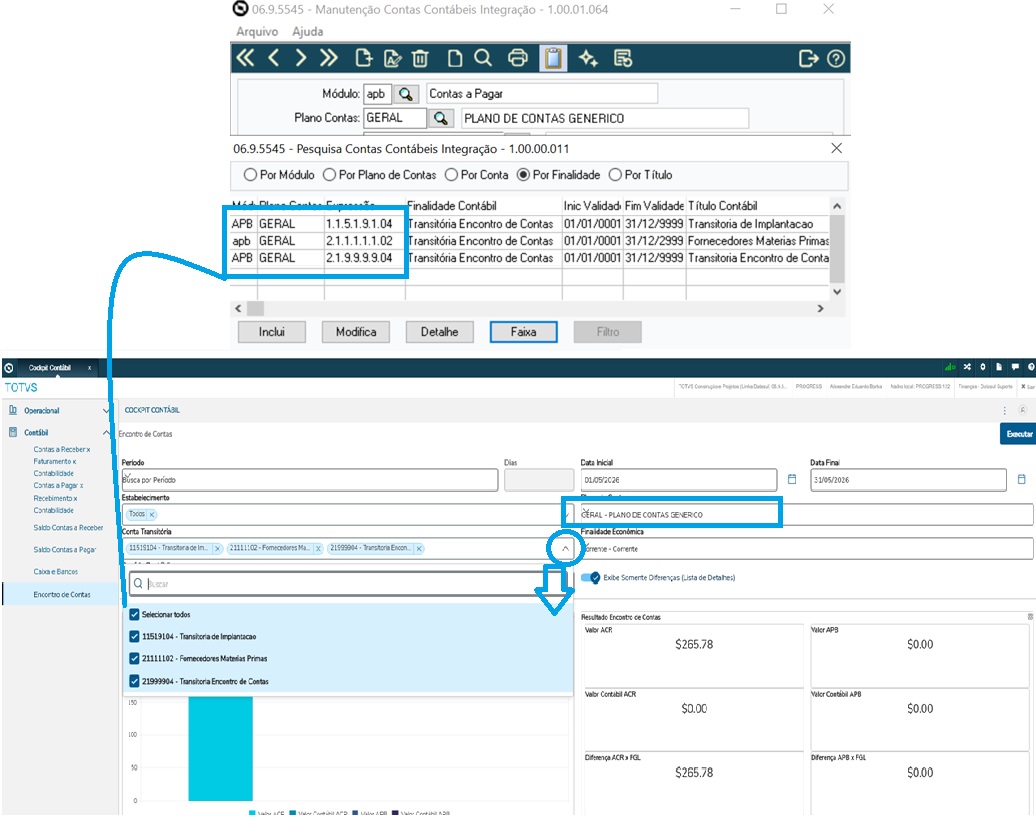Open help question mark in Manutenção toolbar
This screenshot has width=1036, height=833.
tap(836, 58)
